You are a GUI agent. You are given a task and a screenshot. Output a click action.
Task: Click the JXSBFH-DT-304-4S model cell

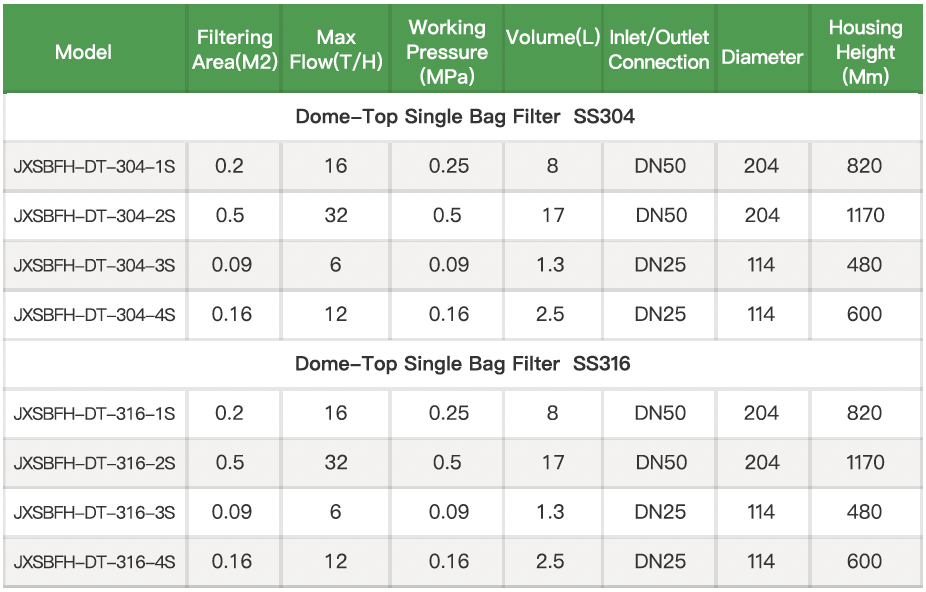(x=95, y=315)
